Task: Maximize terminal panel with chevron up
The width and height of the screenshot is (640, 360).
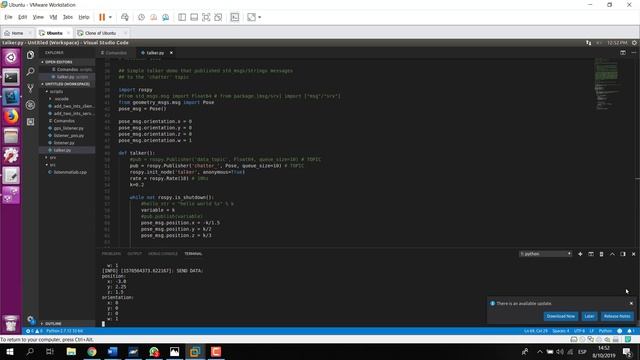Action: [612, 254]
